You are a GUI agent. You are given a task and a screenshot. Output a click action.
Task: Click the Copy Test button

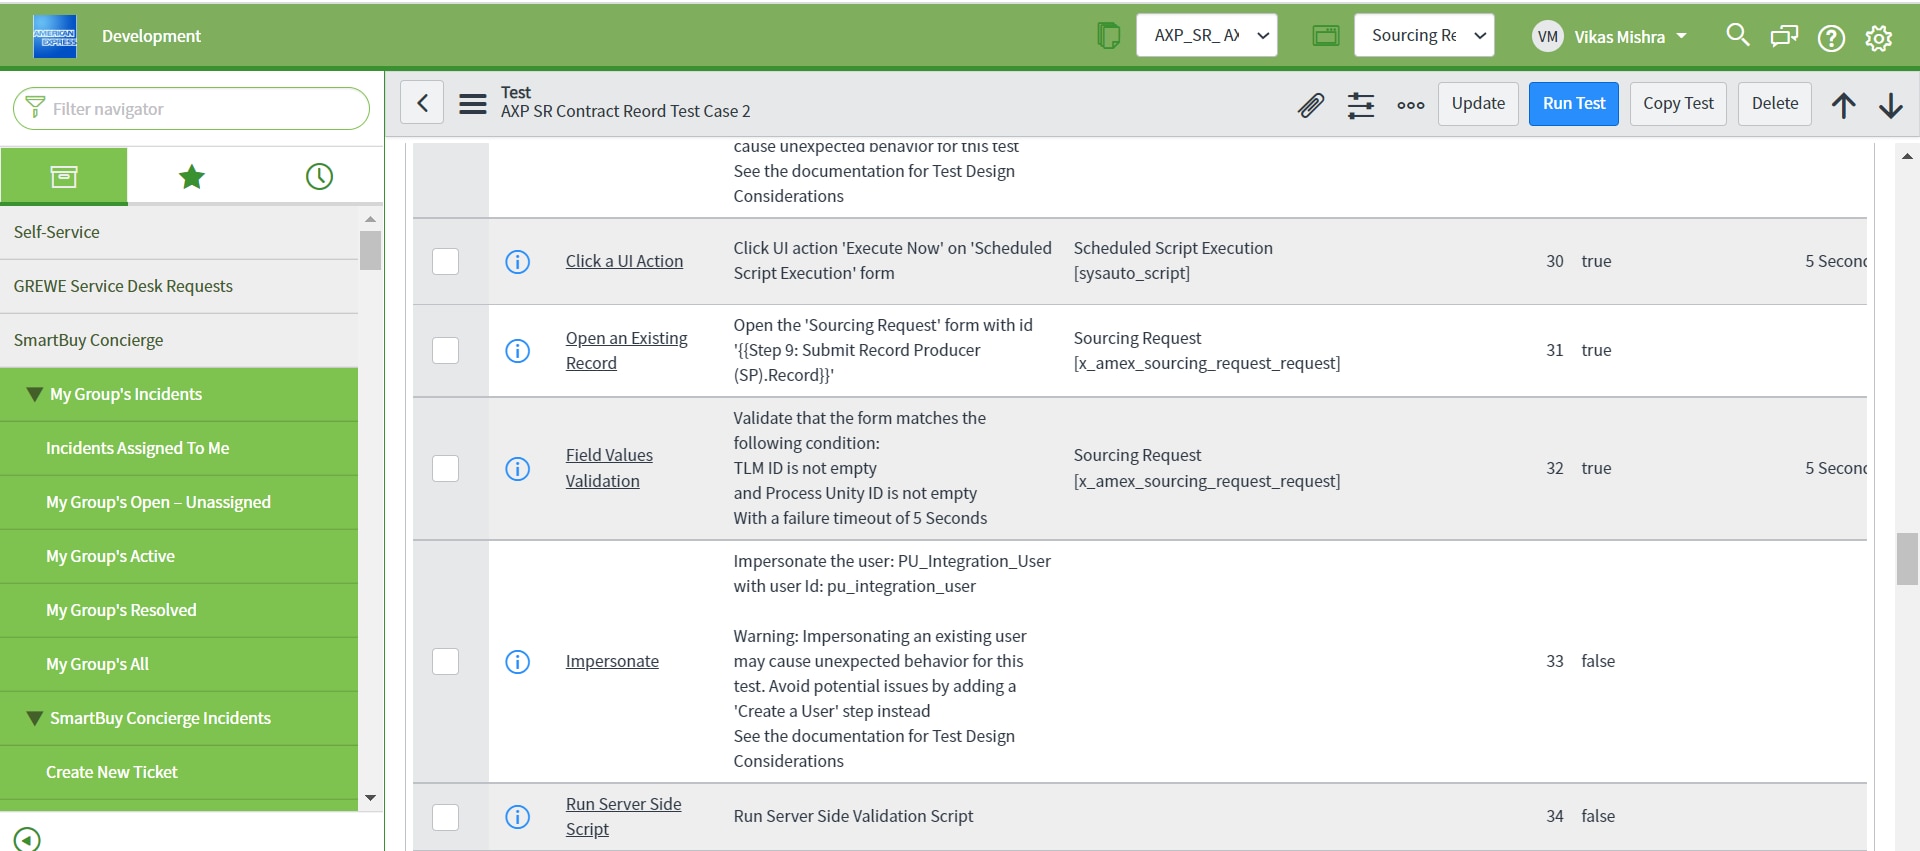click(1678, 104)
